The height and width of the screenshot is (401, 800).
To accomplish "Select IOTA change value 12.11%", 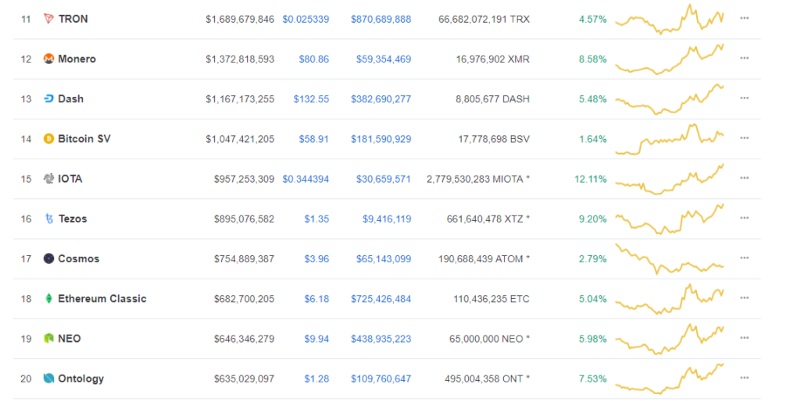I will coord(590,179).
